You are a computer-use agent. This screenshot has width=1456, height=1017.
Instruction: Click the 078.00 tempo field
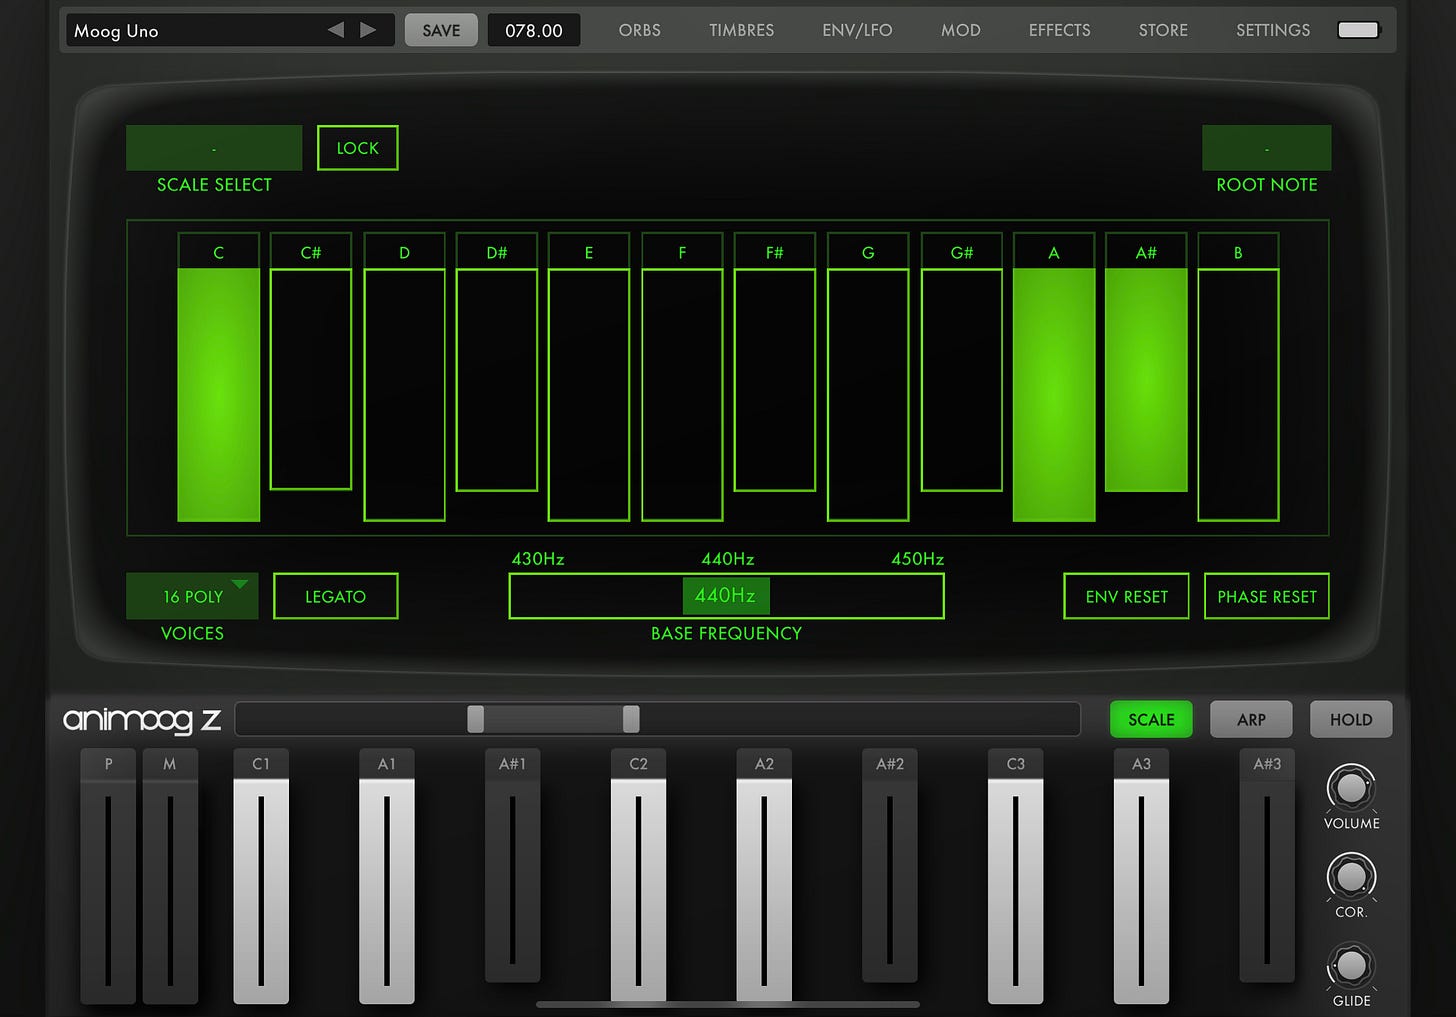point(534,30)
